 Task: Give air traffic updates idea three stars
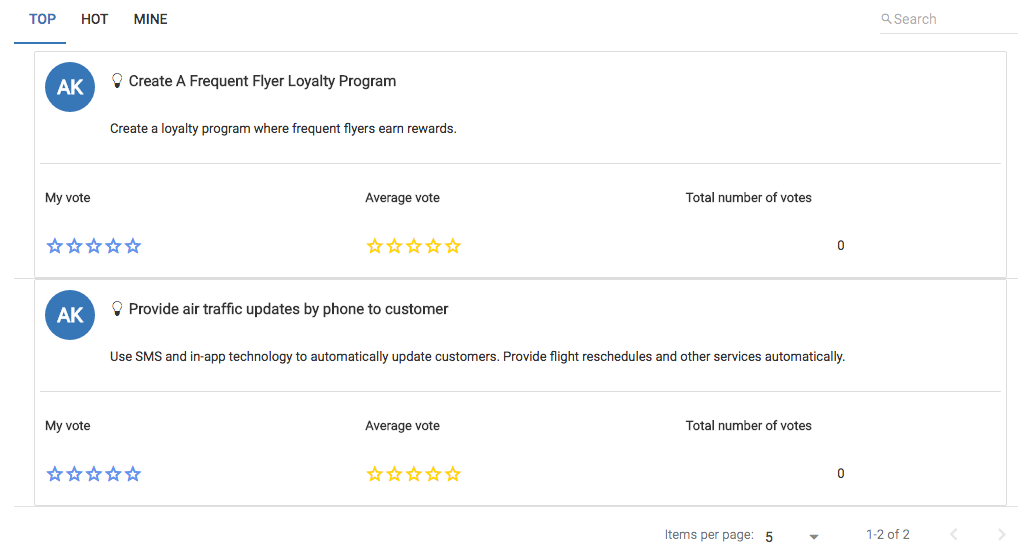coord(94,474)
